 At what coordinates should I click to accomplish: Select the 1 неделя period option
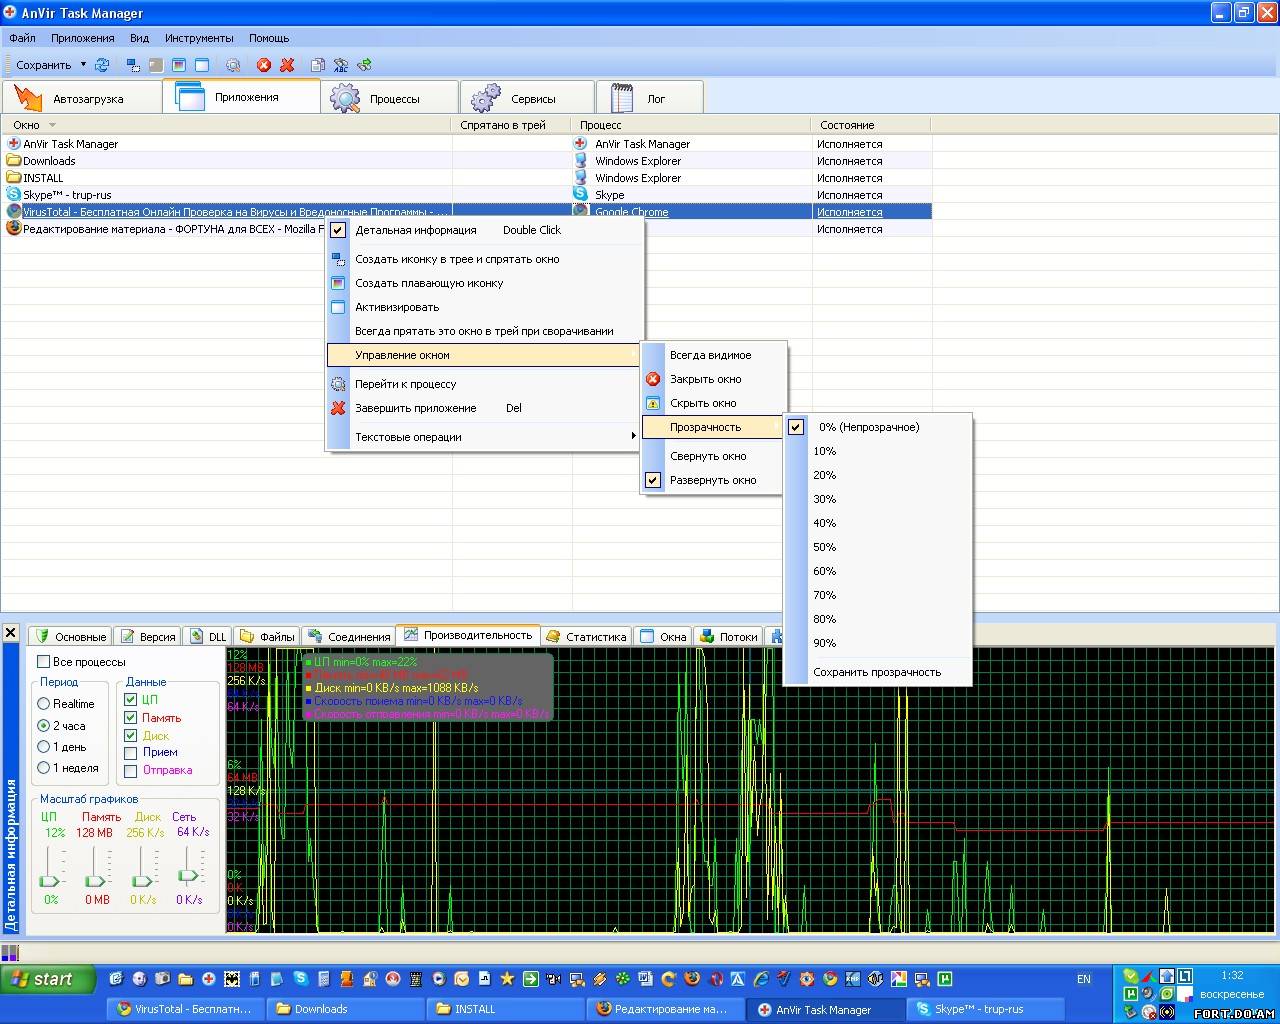[x=44, y=768]
